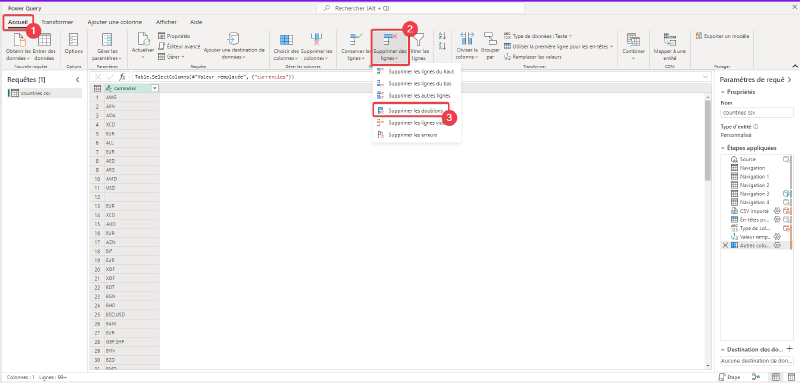Expand the formula bar chevron
The height and width of the screenshot is (383, 800).
(706, 77)
